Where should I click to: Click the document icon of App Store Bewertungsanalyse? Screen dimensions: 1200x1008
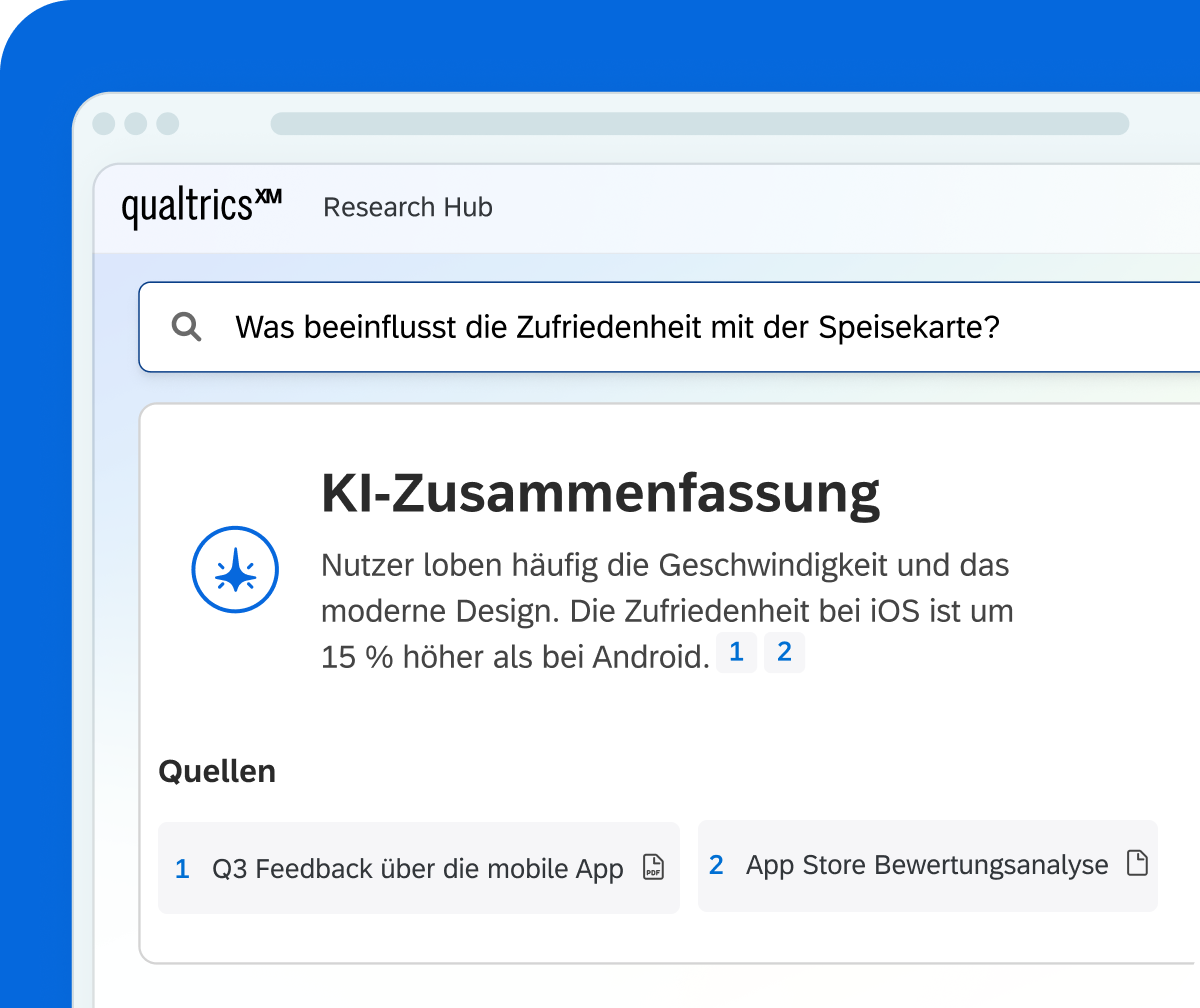1137,863
